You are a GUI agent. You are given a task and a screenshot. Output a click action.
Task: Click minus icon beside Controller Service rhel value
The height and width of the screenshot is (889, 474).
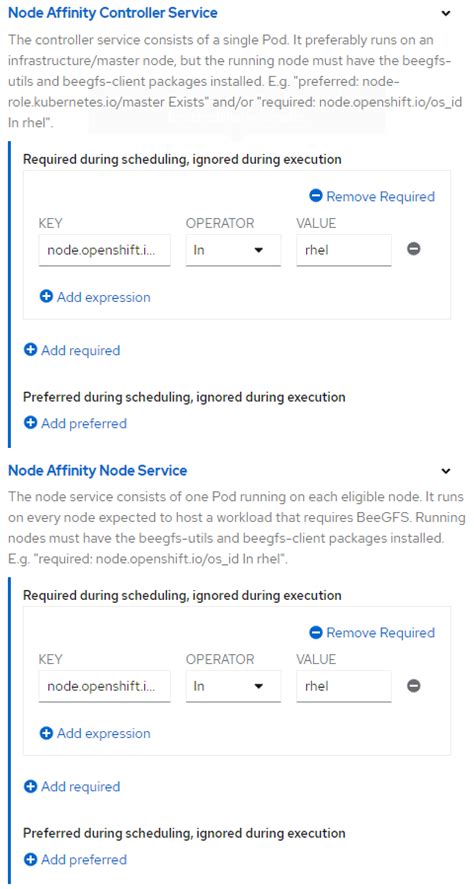(414, 249)
